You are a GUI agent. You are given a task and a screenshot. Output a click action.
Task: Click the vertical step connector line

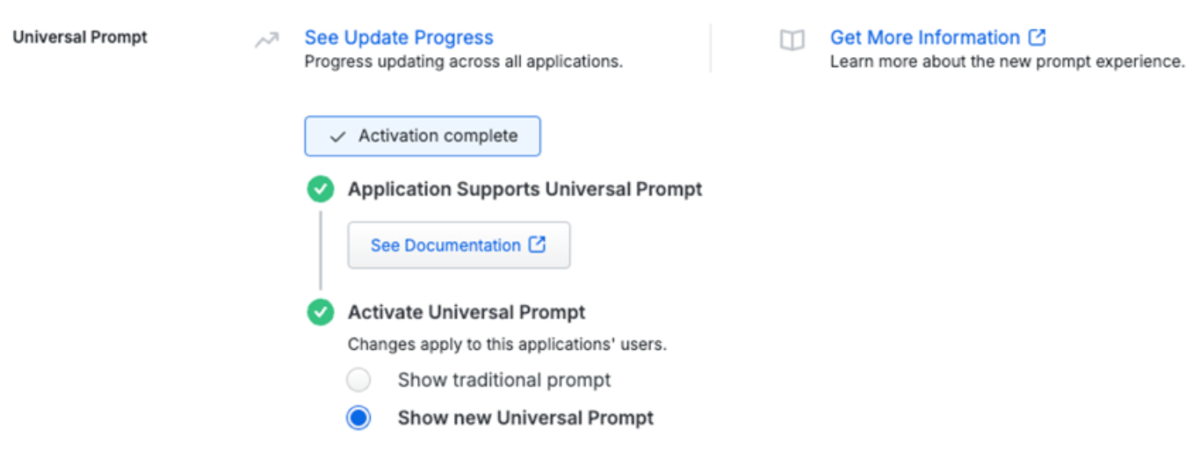pos(320,250)
